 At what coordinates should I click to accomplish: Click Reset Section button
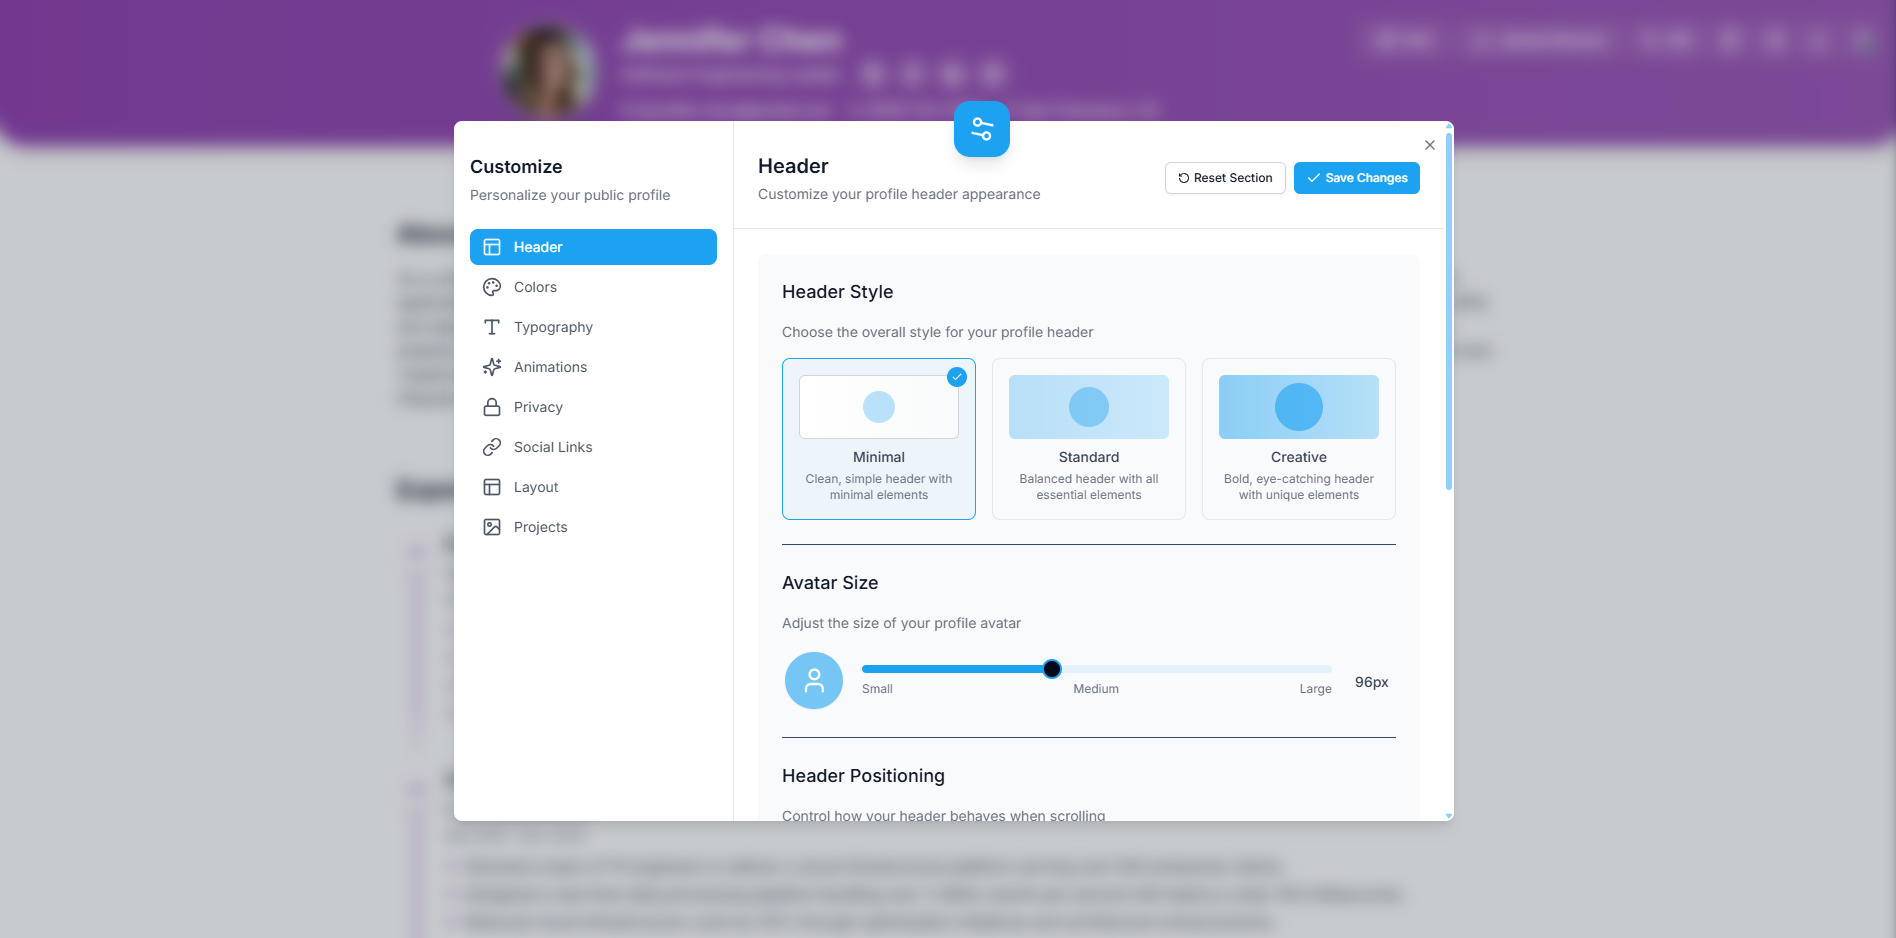tap(1225, 178)
